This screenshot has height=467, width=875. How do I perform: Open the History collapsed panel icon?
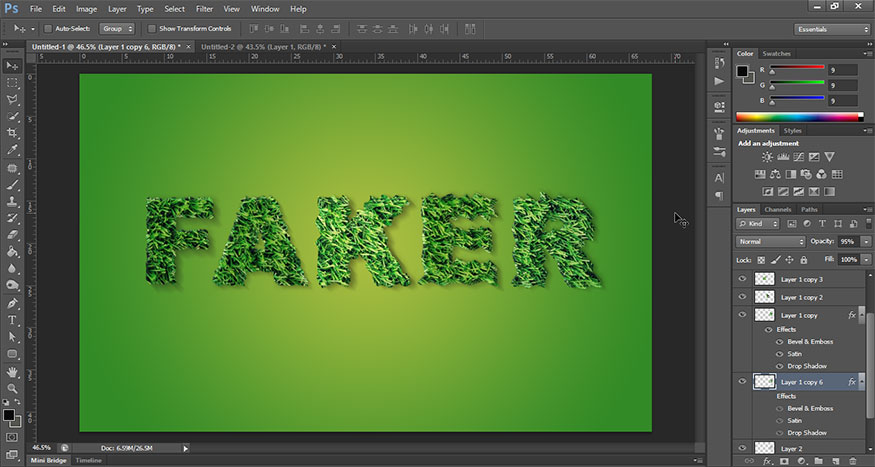pyautogui.click(x=719, y=63)
